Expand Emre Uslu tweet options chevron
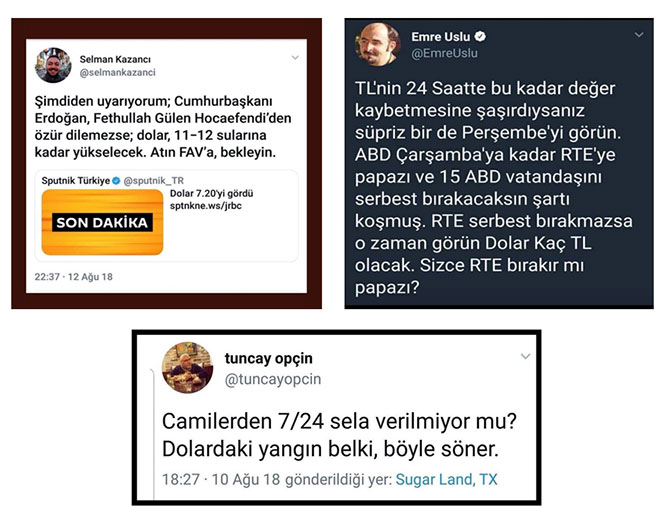The image size is (659, 508). (x=639, y=35)
